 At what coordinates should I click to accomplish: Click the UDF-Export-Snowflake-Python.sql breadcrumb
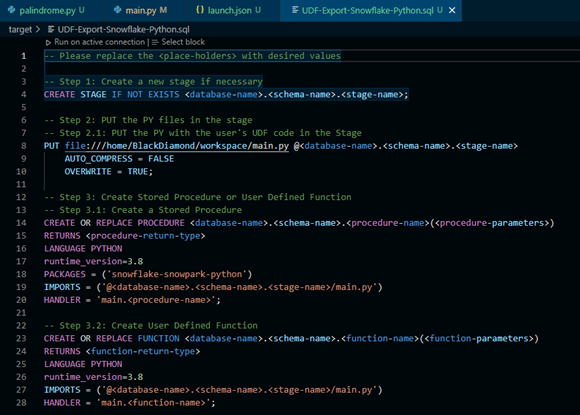pyautogui.click(x=124, y=30)
